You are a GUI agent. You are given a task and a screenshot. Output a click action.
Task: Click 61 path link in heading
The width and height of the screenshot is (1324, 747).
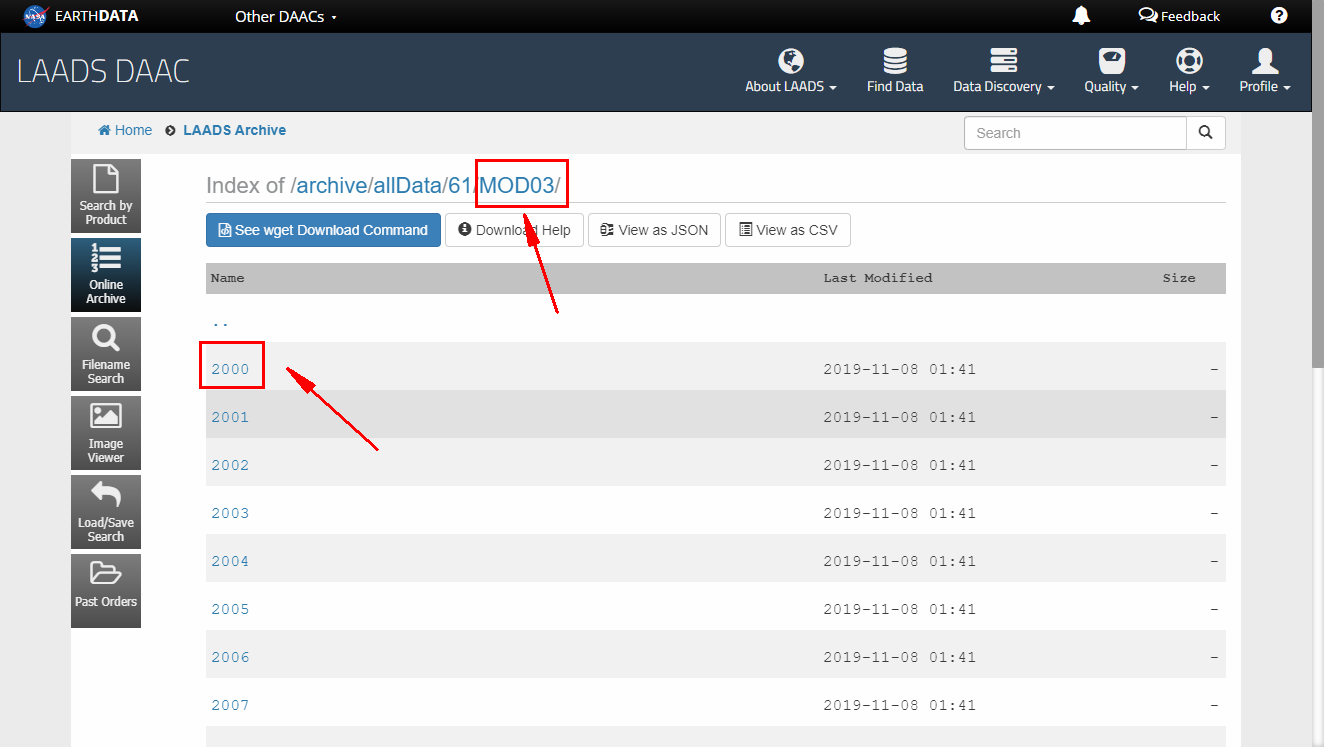459,185
